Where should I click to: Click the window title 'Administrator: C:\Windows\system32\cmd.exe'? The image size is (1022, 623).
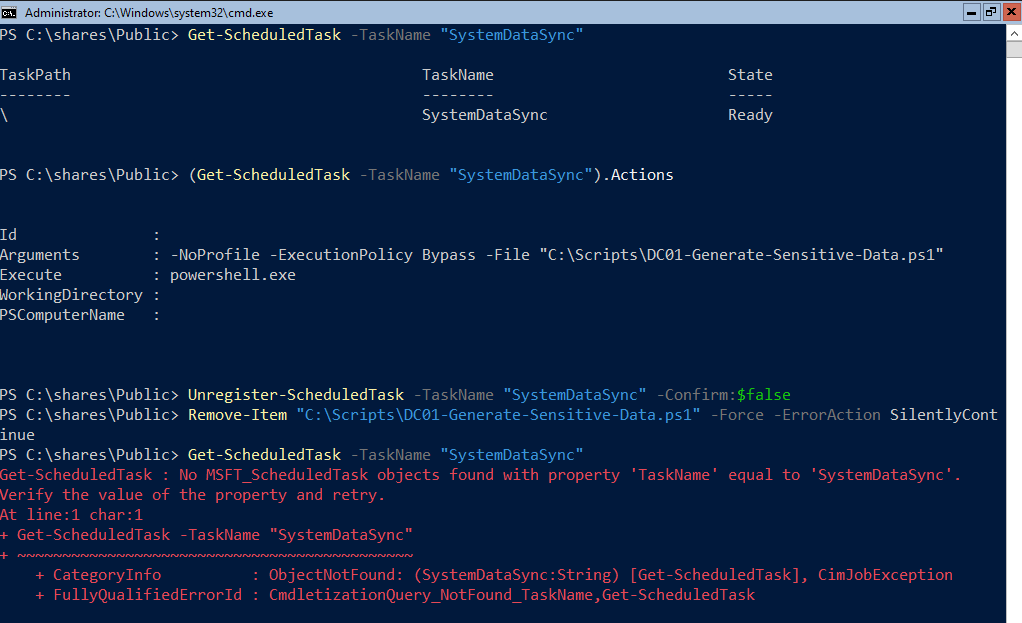coord(149,12)
